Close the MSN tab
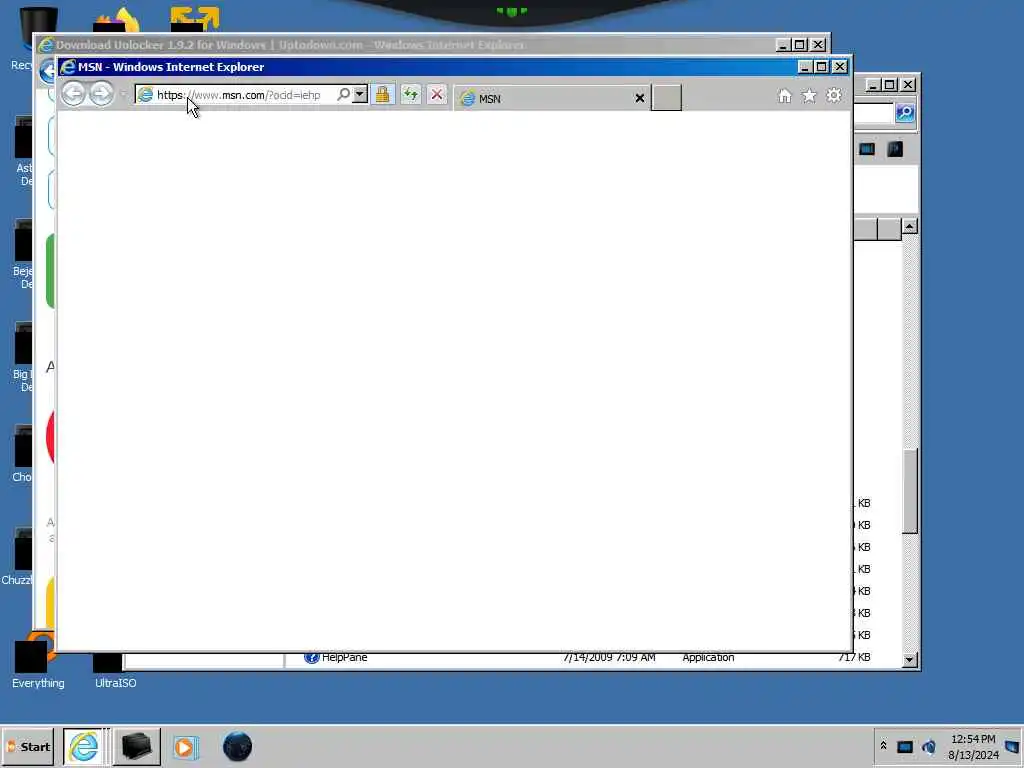The image size is (1024, 768). 640,99
